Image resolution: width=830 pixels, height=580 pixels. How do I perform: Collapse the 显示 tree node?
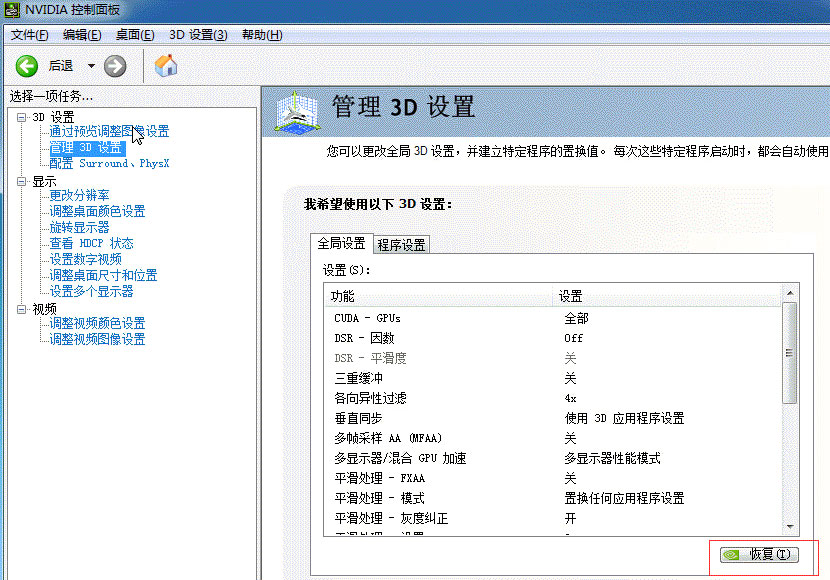pos(22,182)
